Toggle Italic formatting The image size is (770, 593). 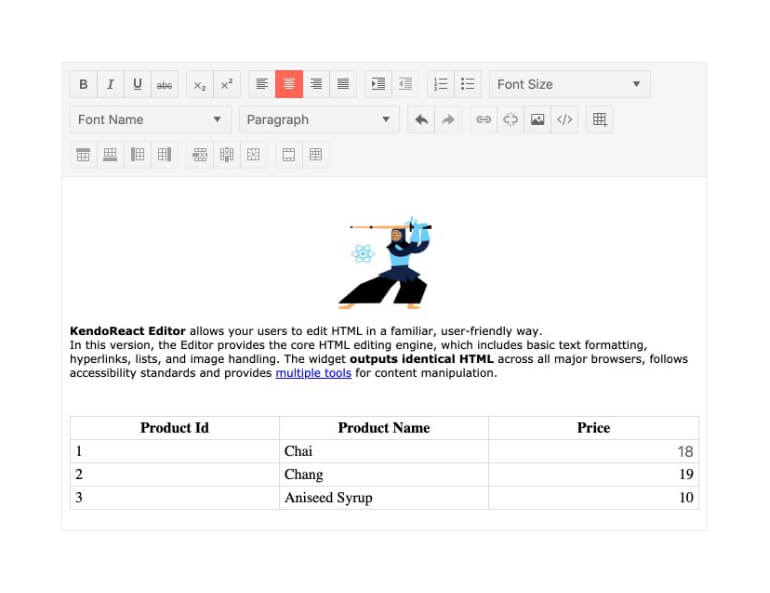(110, 84)
